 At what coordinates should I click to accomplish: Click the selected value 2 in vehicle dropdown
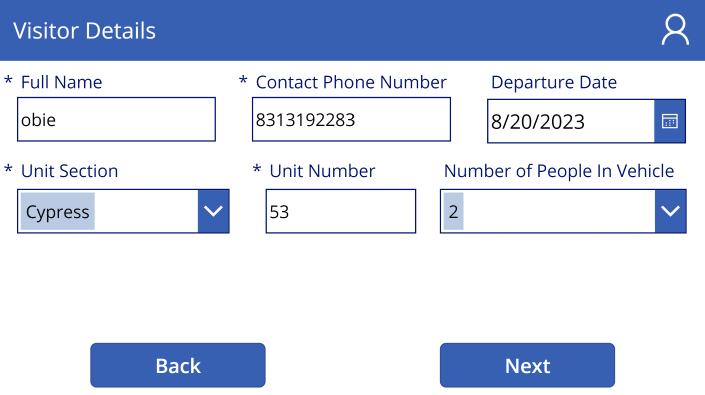click(x=453, y=212)
